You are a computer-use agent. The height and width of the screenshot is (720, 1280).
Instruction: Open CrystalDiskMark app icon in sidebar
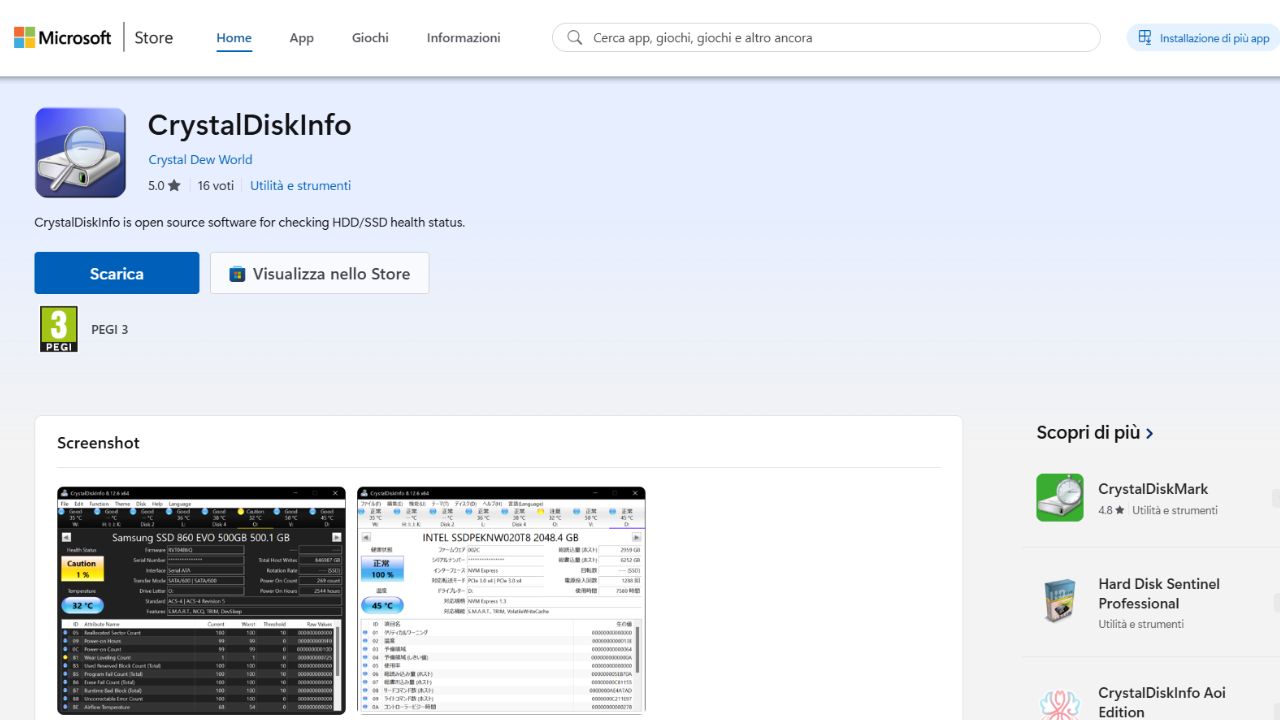click(1060, 498)
